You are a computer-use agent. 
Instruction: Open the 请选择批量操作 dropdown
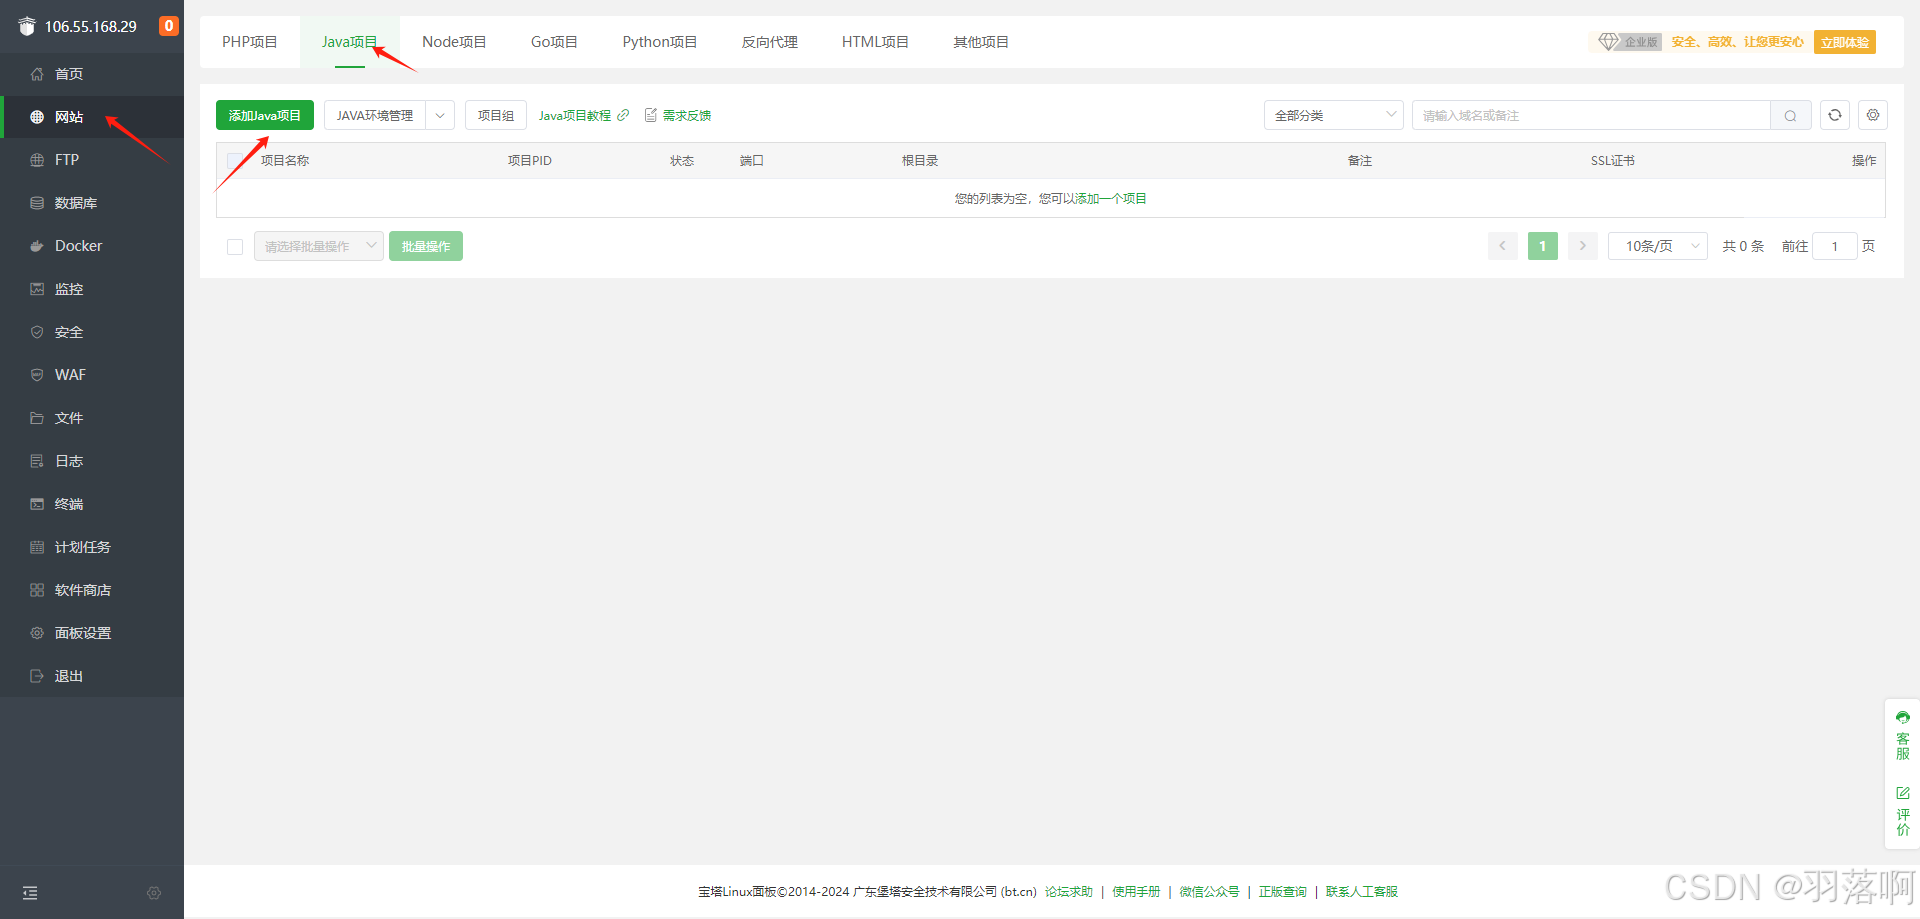coord(319,246)
